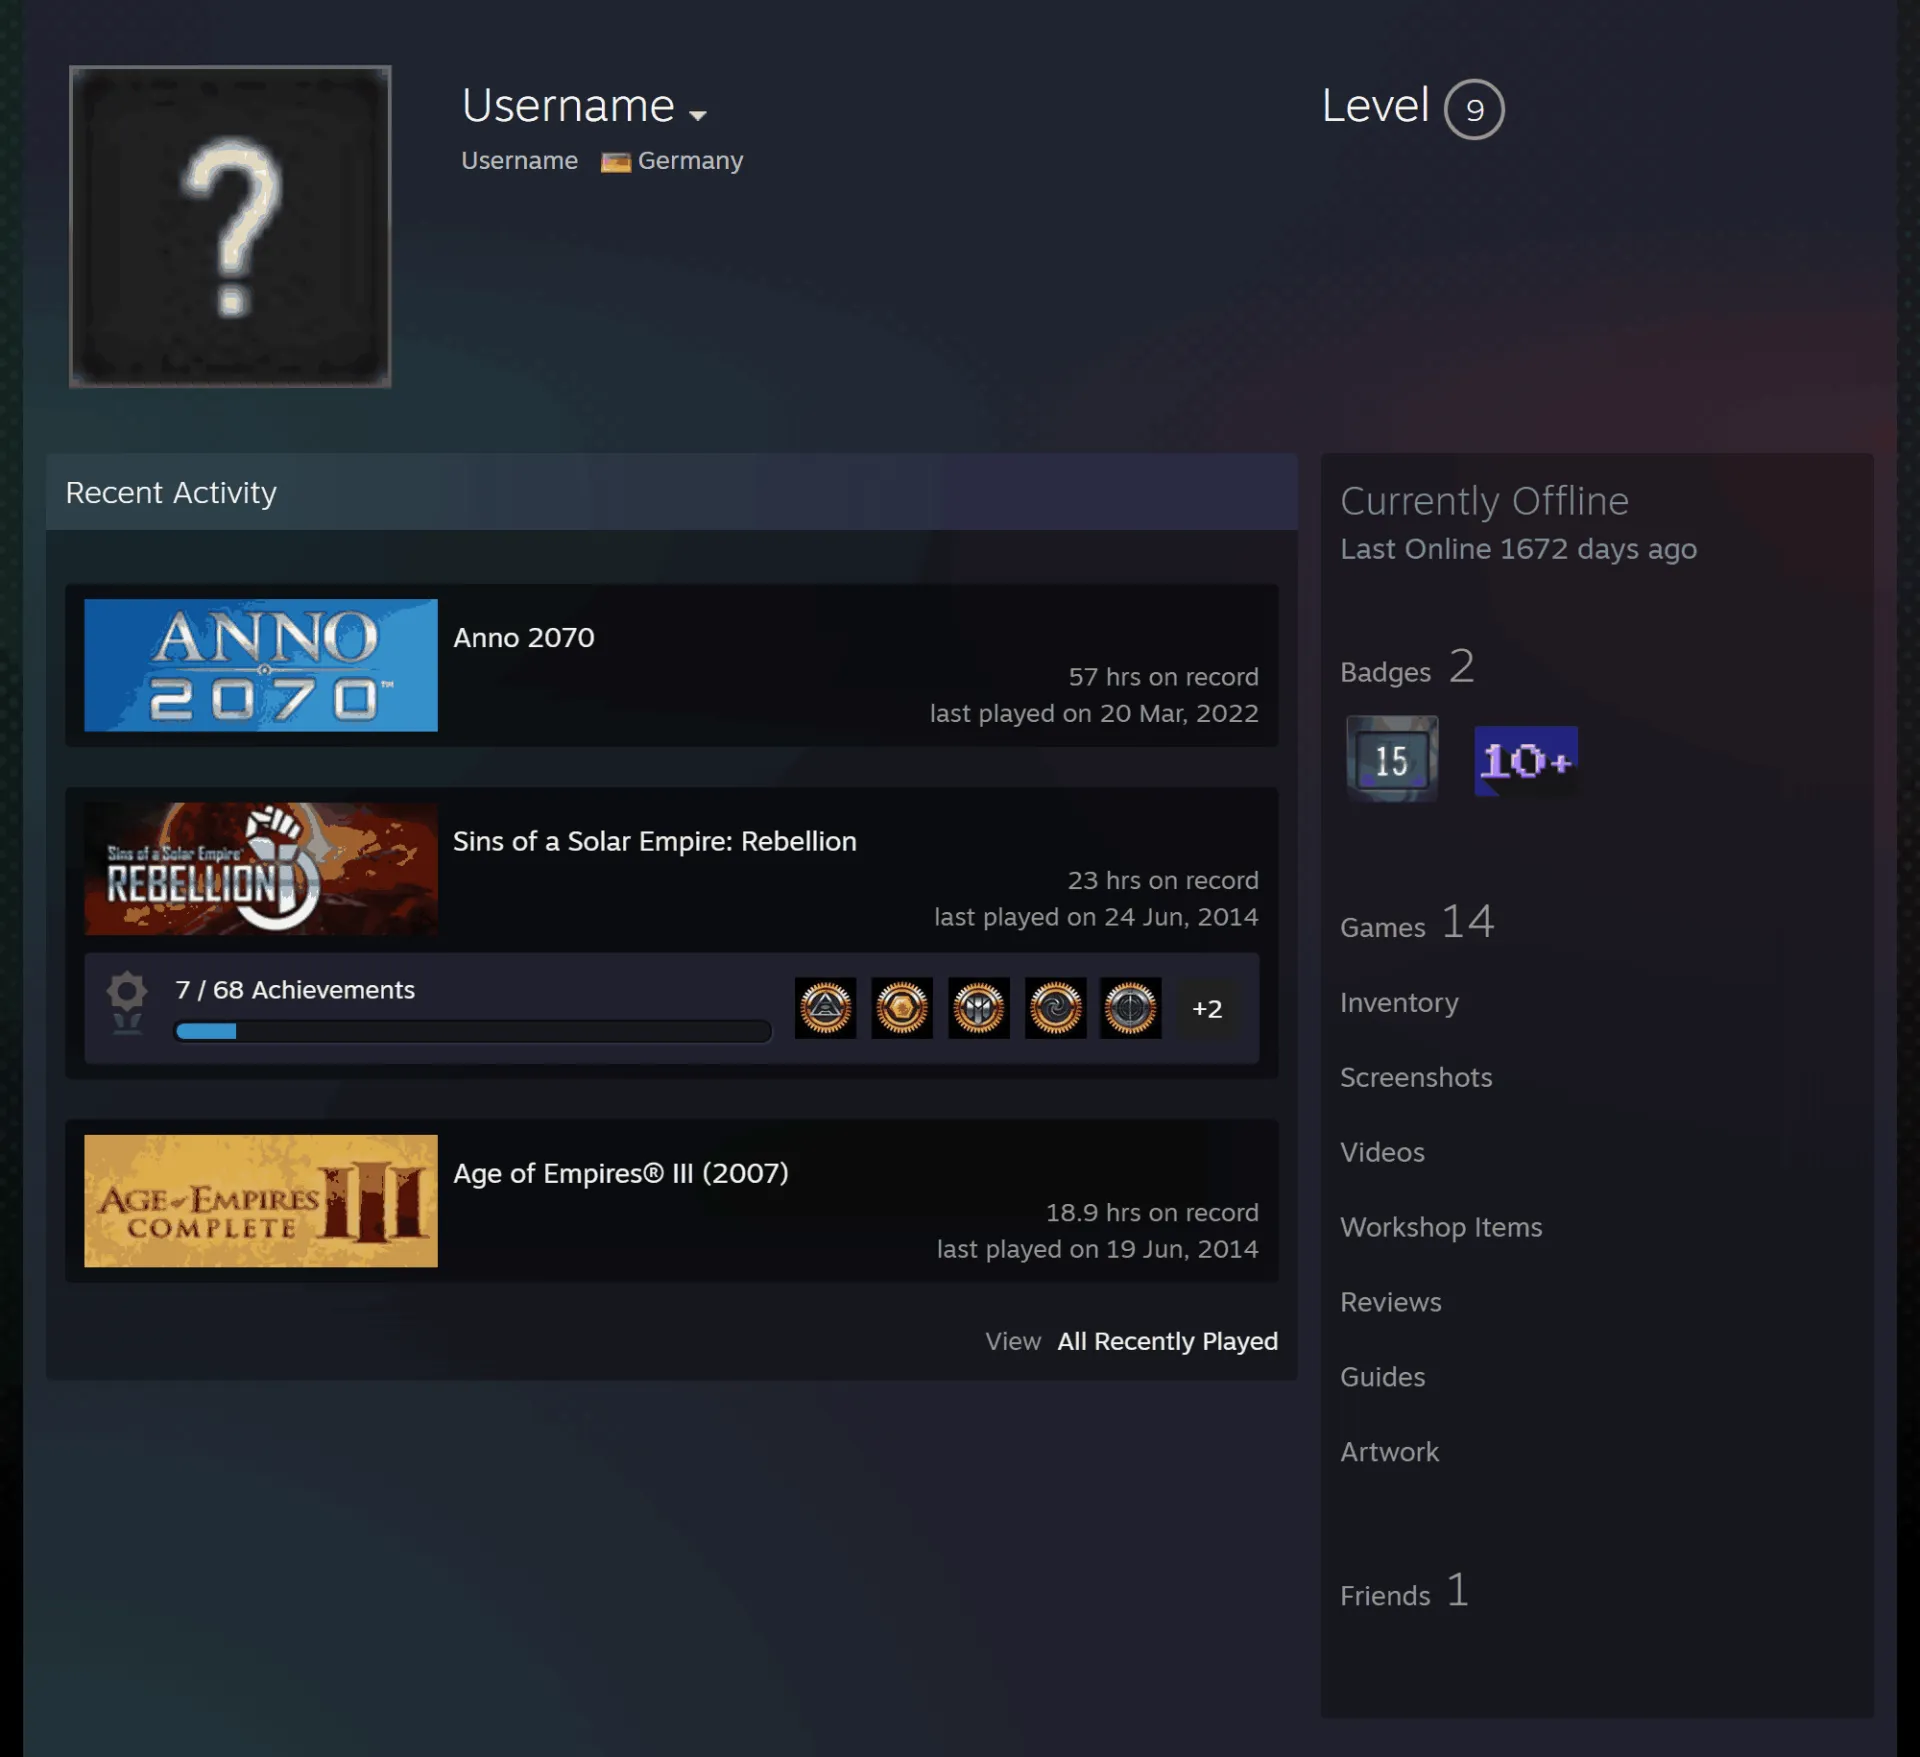Open the Games 14 list
Viewport: 1920px width, 1757px height.
(1417, 922)
